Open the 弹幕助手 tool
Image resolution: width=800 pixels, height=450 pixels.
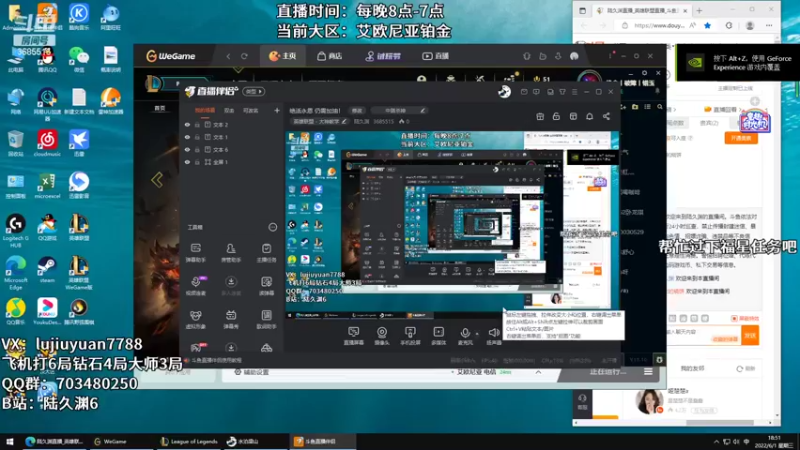195,253
